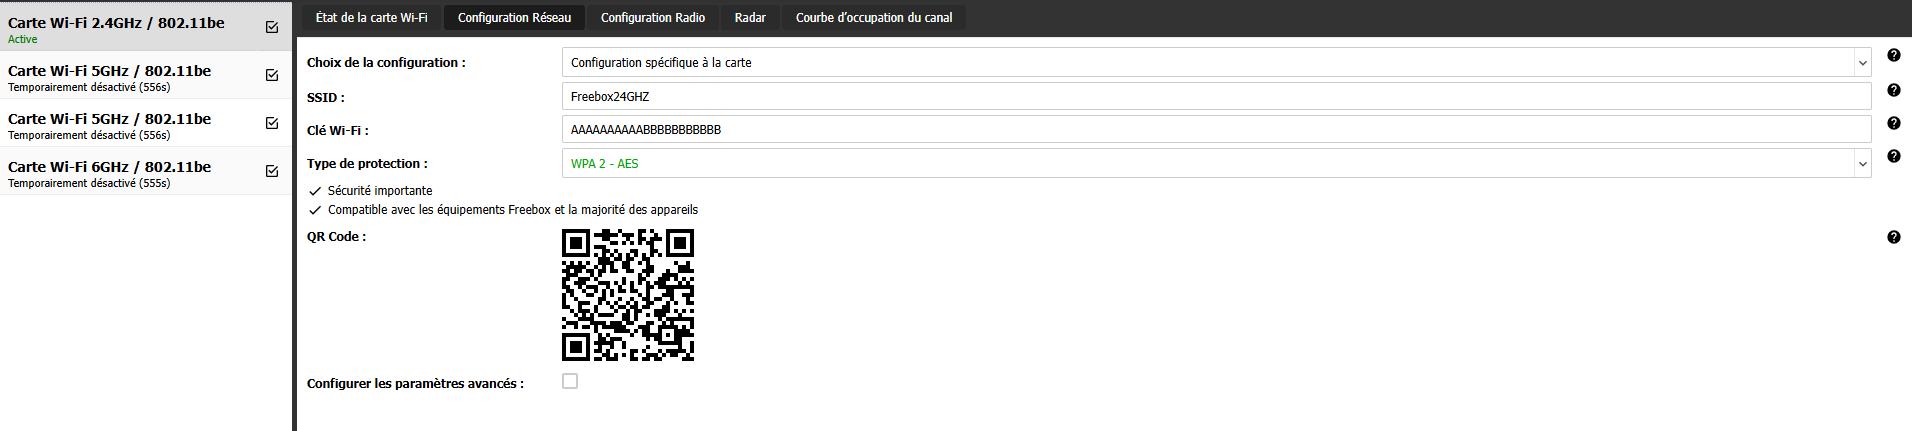Switch to Configuration Radio tab
The image size is (1912, 431).
(x=653, y=18)
